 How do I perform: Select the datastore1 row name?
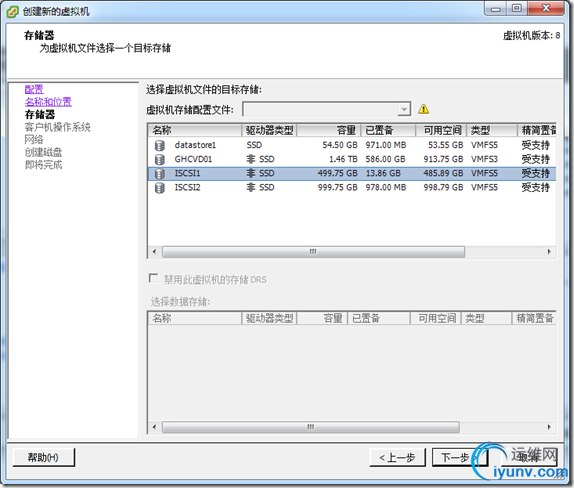point(195,145)
